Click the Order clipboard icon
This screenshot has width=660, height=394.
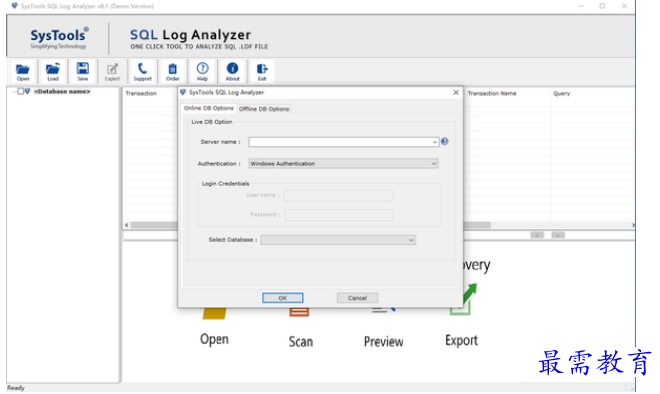(x=173, y=71)
